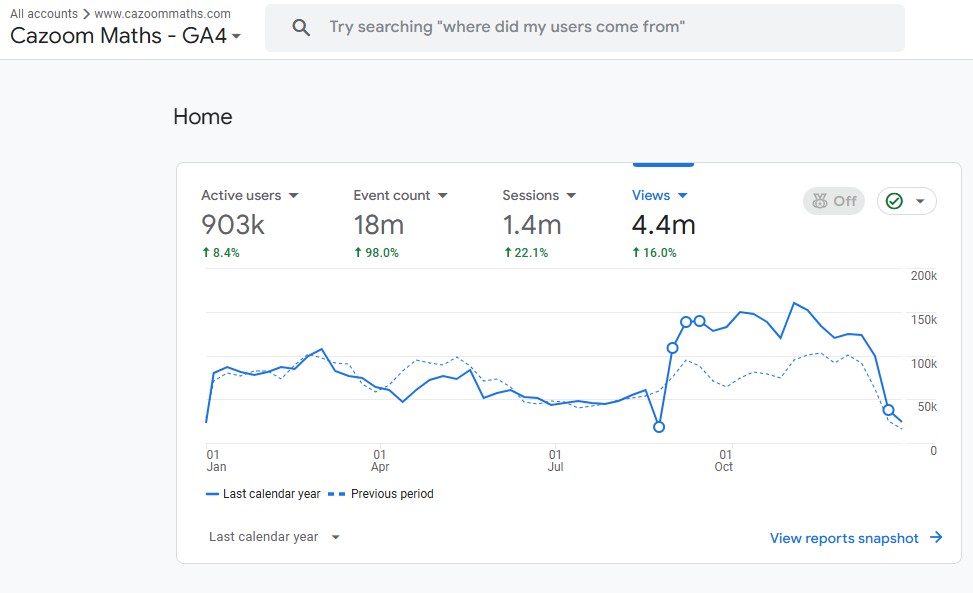973x593 pixels.
Task: Select the Sessions 1.4m metric tab
Action: tap(539, 223)
